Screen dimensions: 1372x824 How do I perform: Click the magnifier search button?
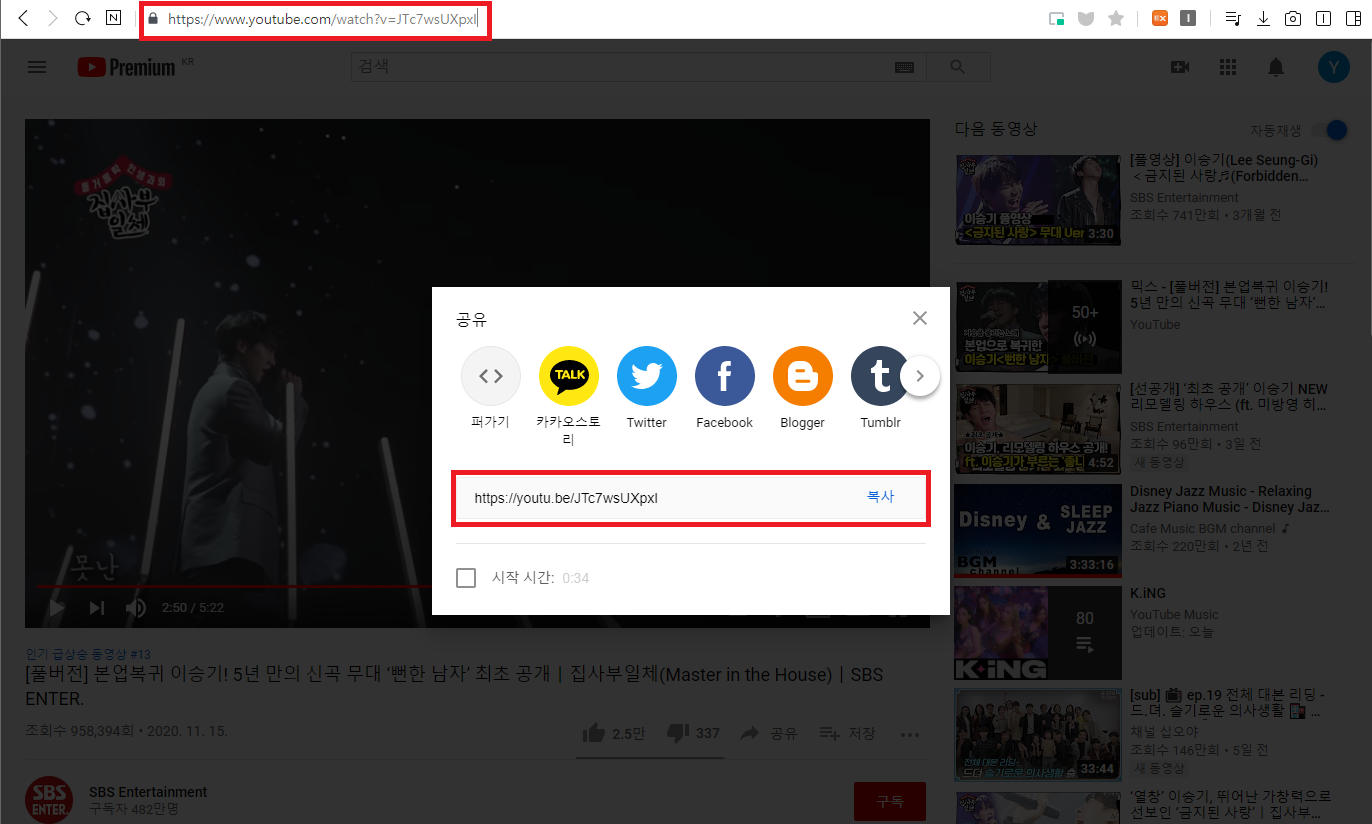tap(957, 67)
